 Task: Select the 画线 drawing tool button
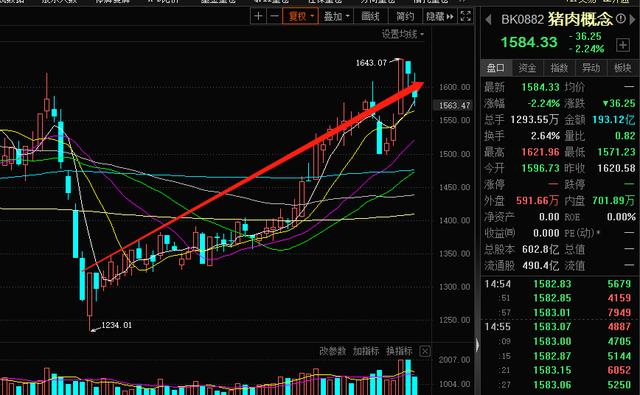coord(371,16)
